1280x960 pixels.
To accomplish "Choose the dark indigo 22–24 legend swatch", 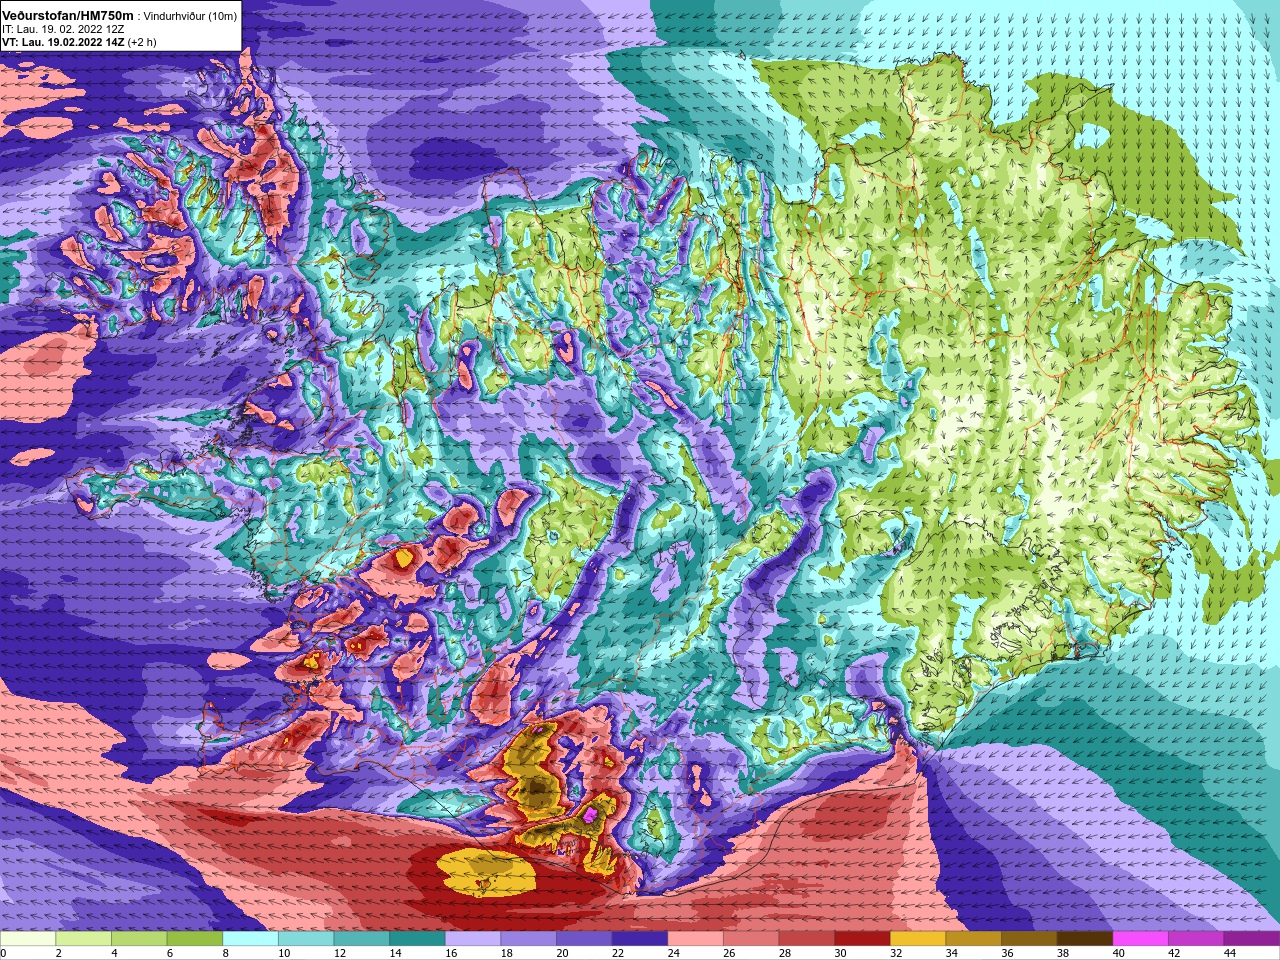I will pos(640,939).
